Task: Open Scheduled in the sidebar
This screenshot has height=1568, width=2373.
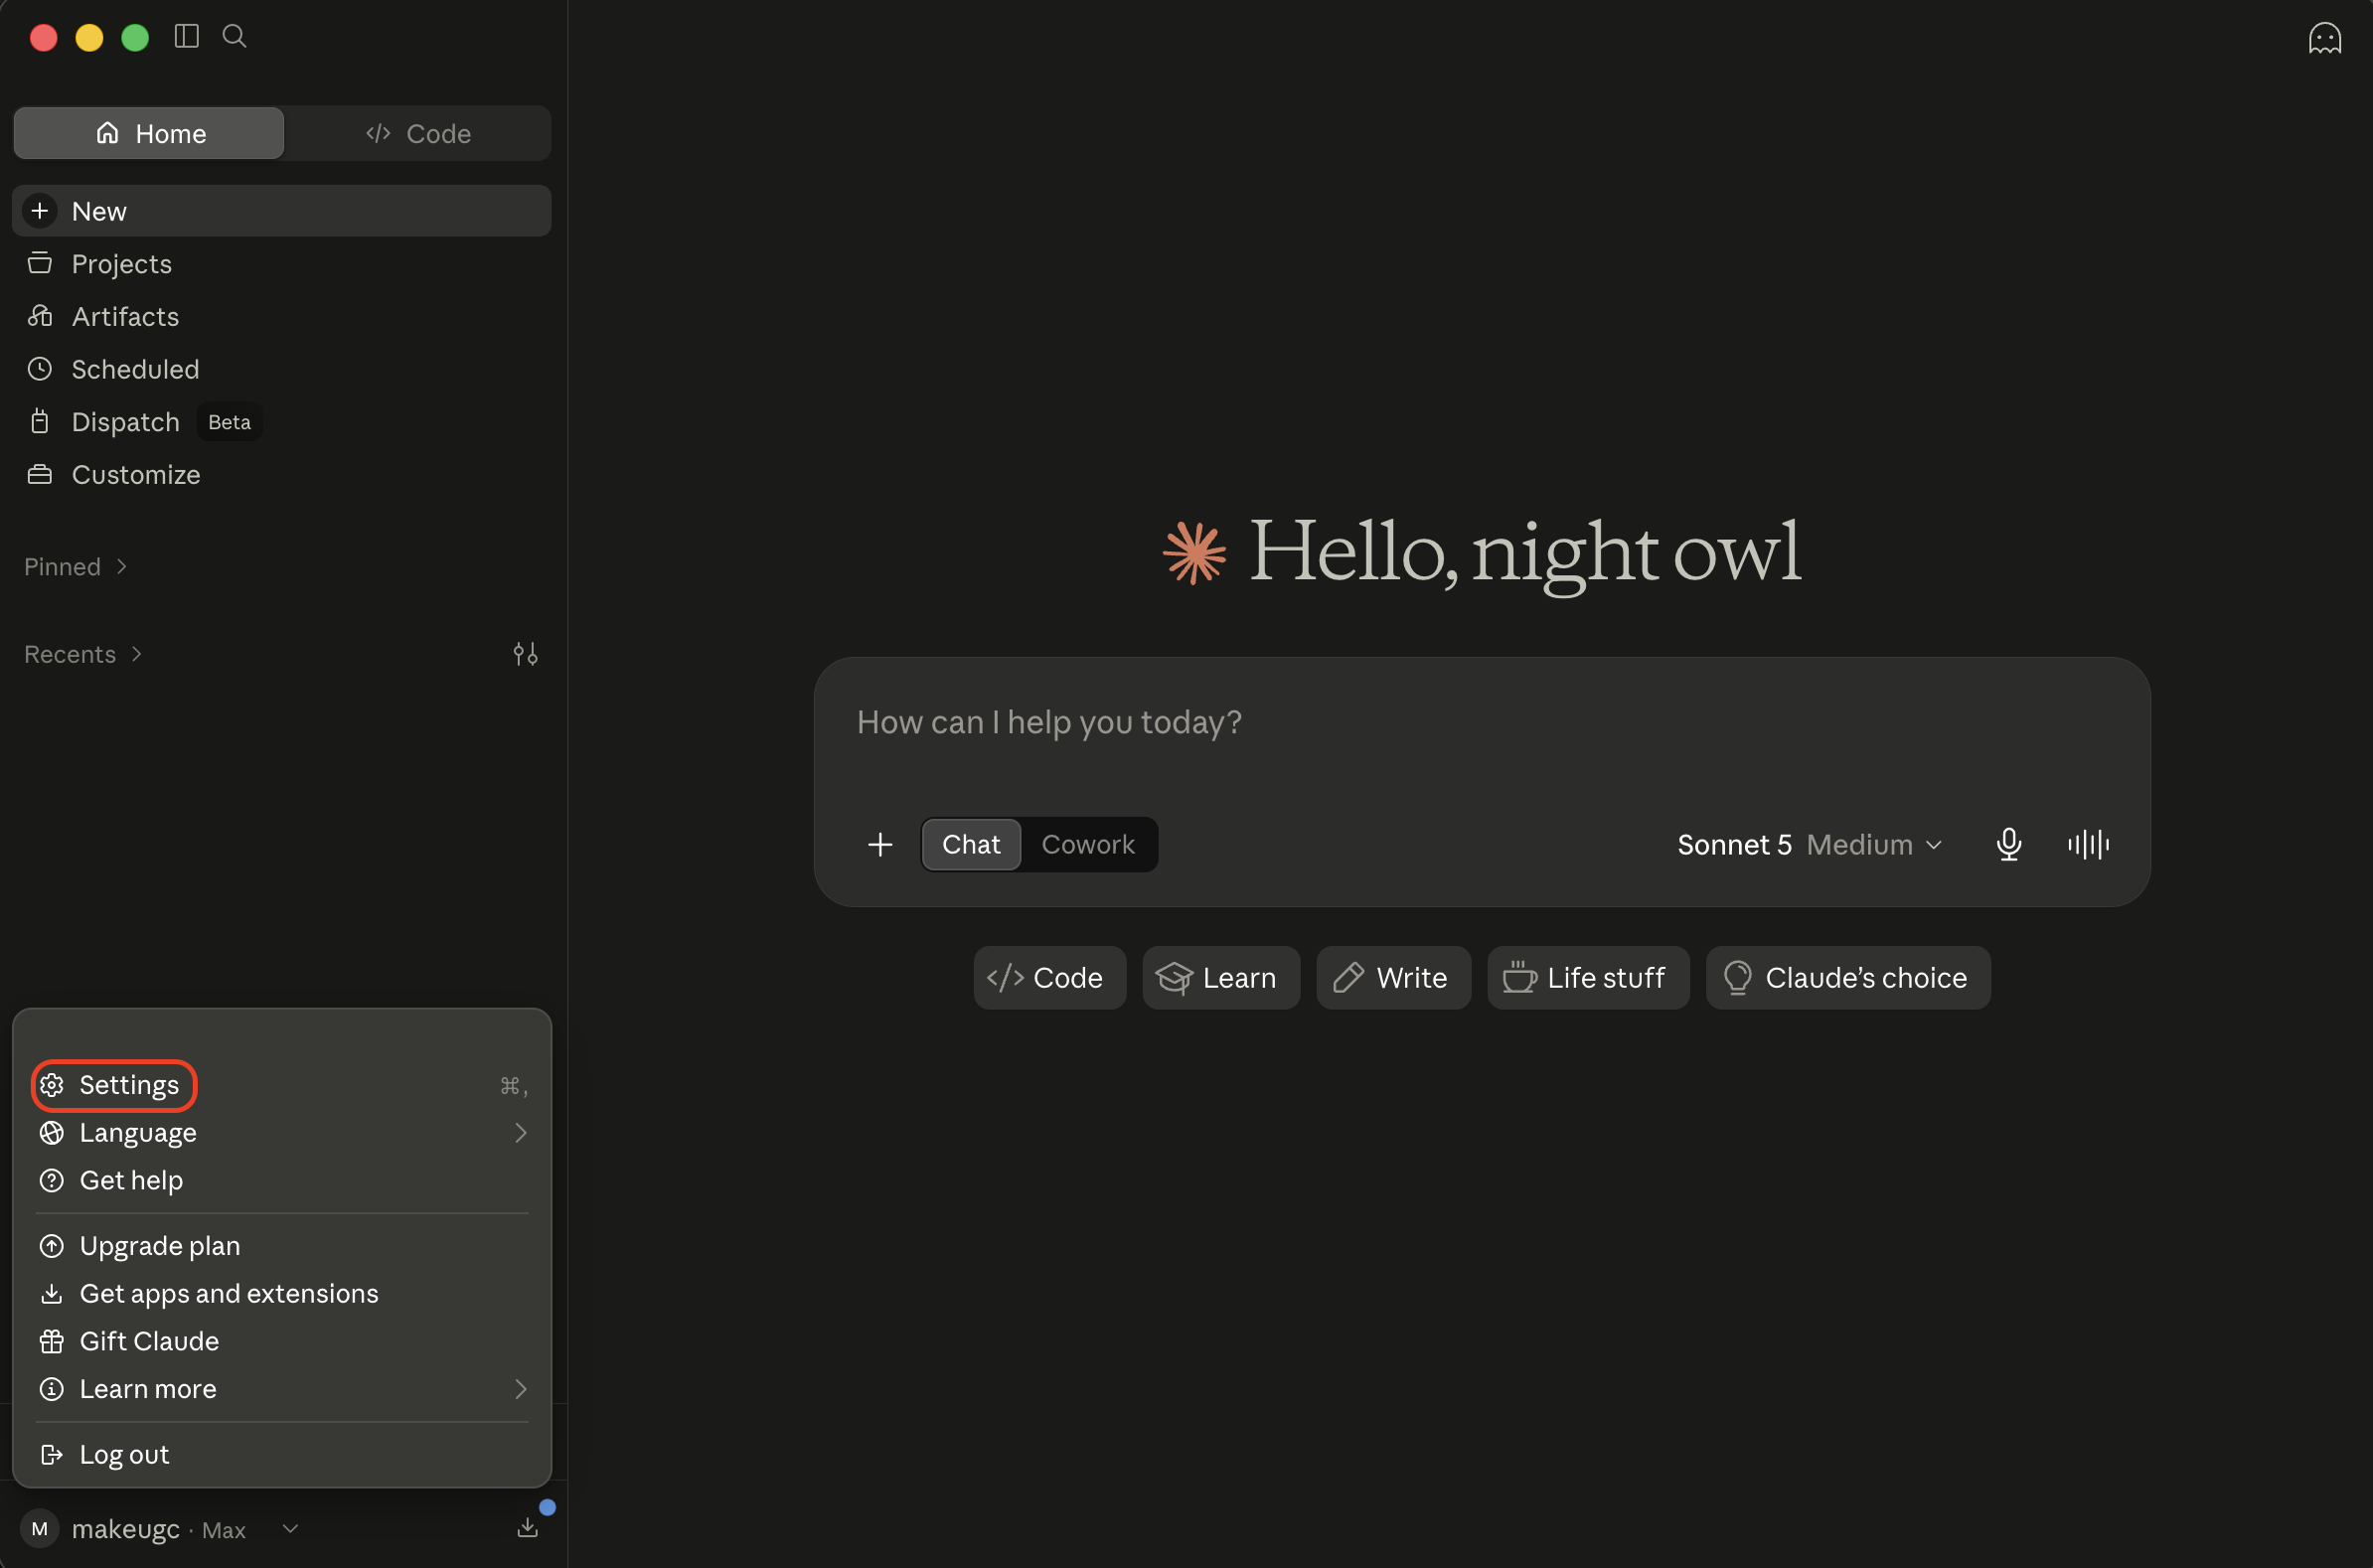Action: point(282,369)
